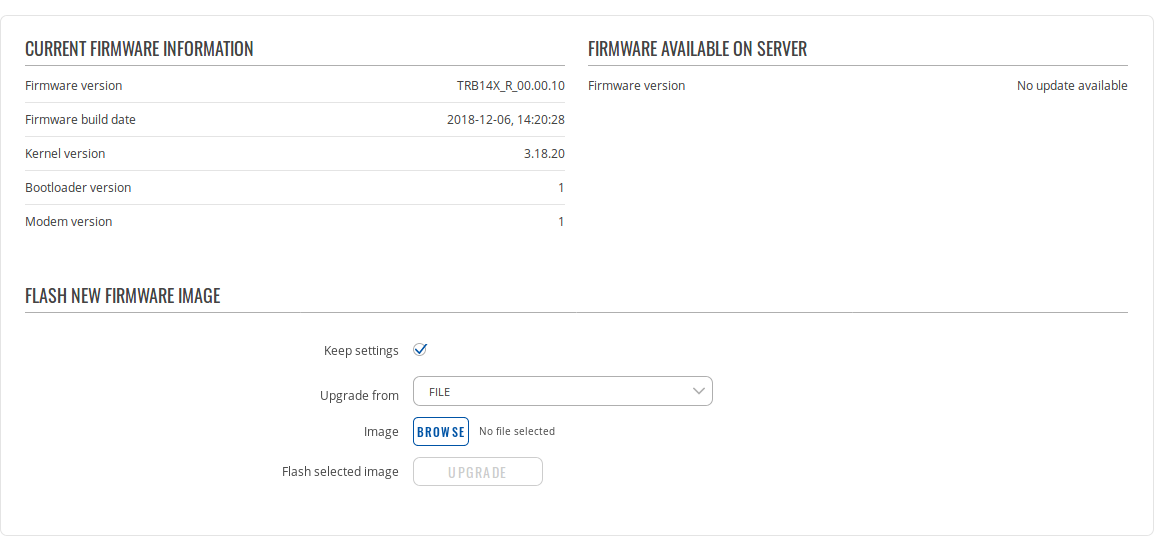1154x551 pixels.
Task: Click the Kernel version row label
Action: coord(65,154)
